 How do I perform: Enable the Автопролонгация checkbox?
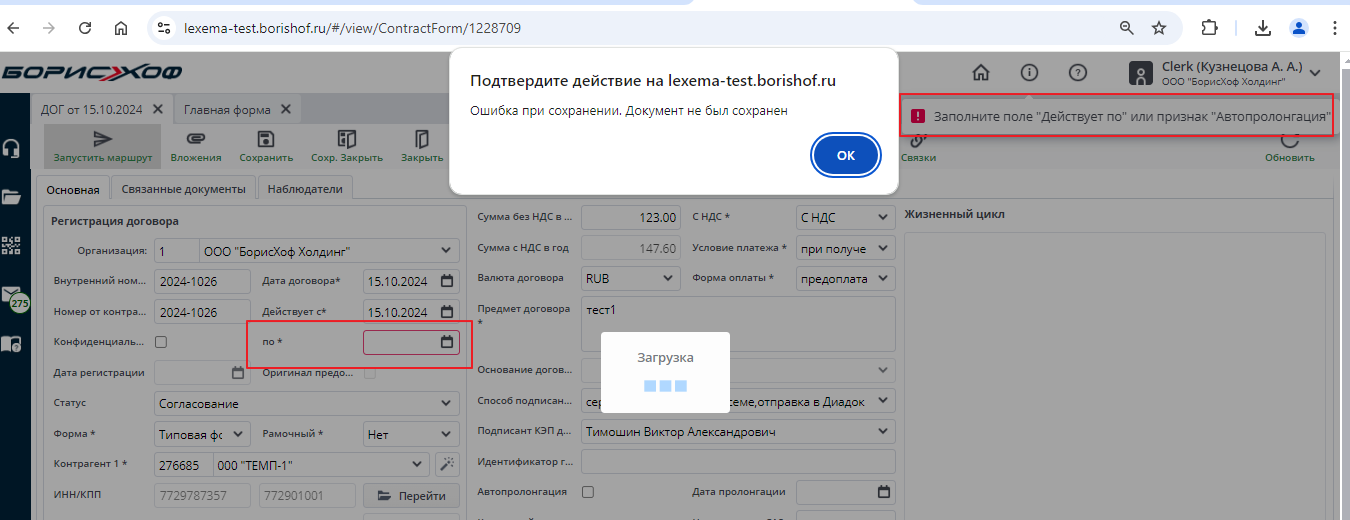[588, 492]
